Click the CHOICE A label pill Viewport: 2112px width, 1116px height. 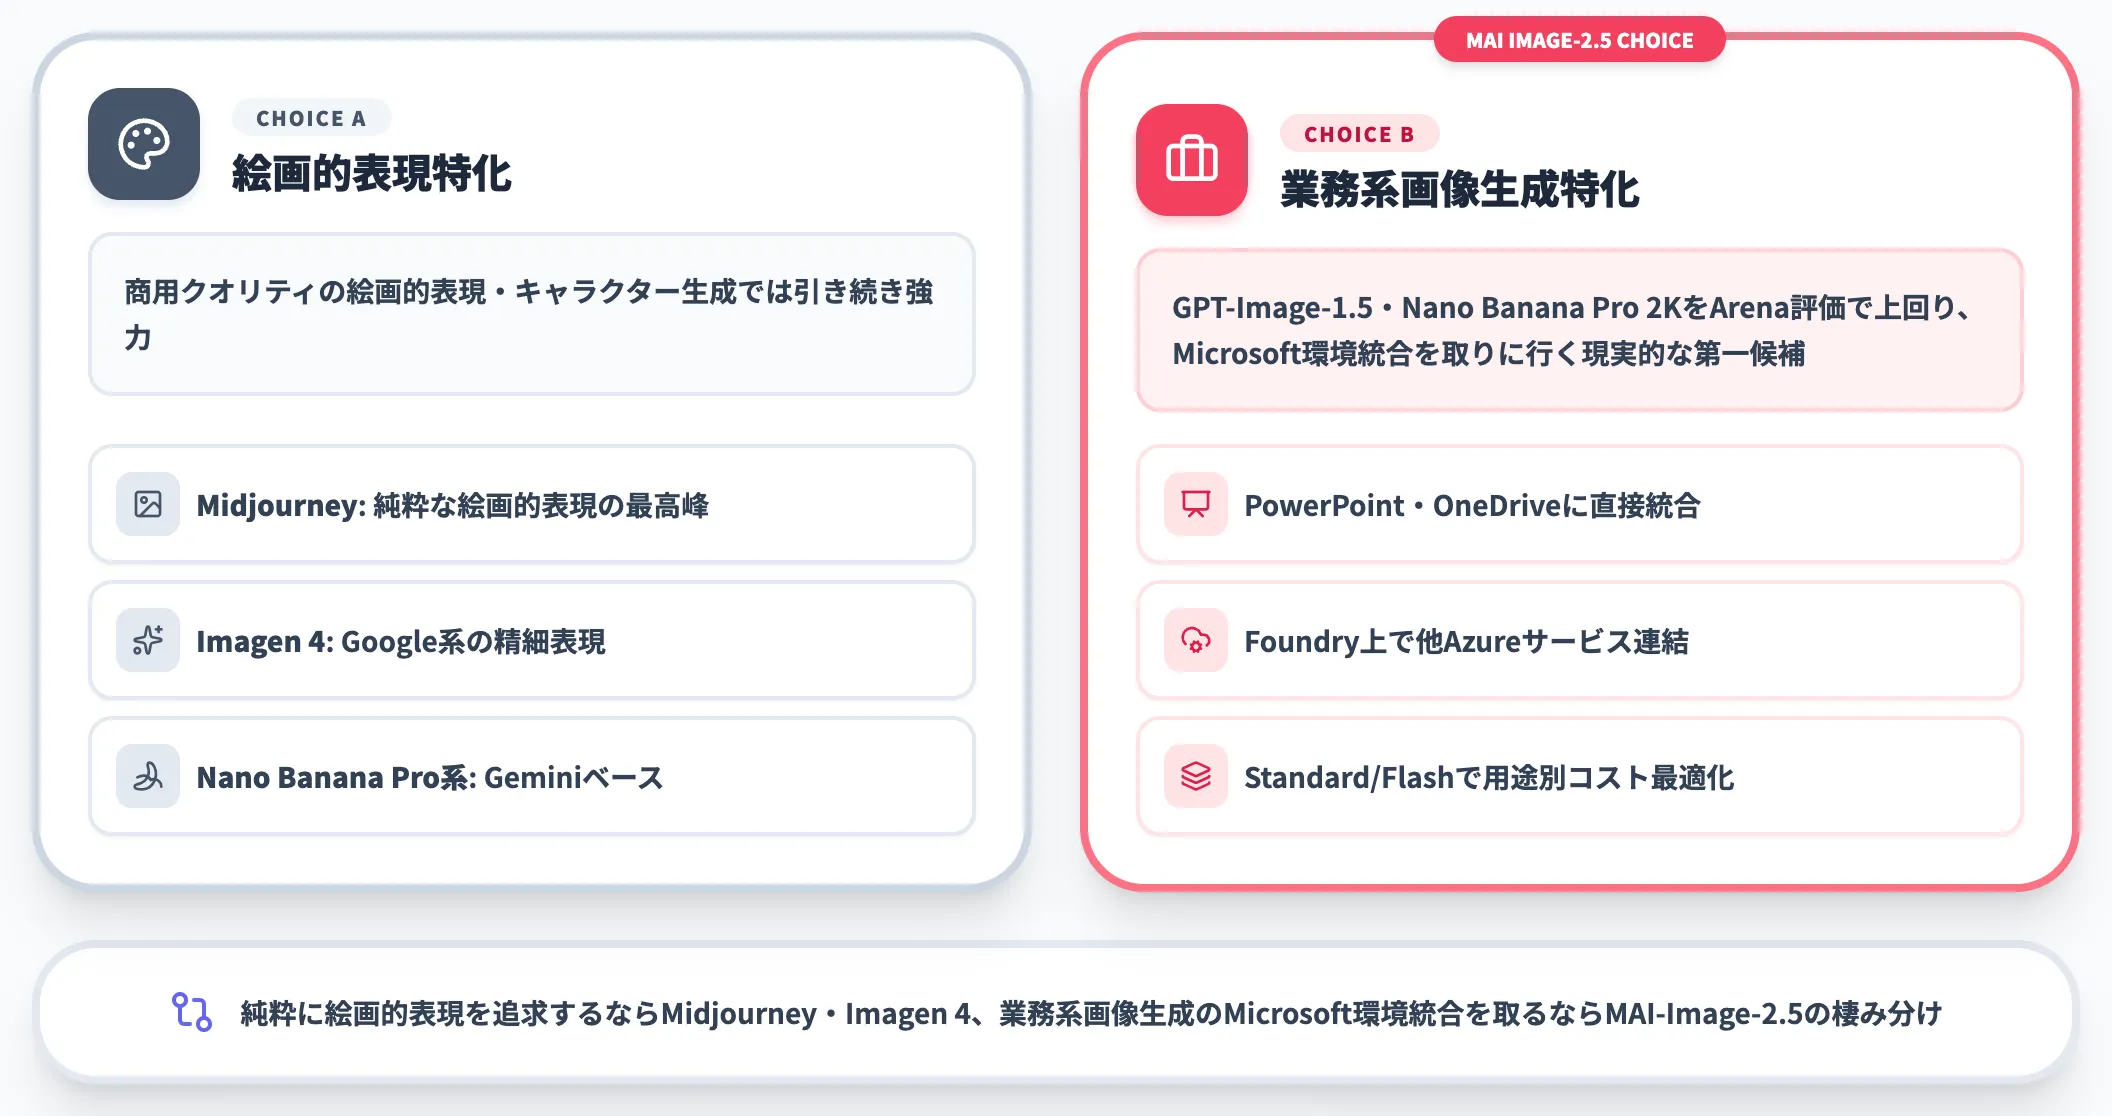pos(311,118)
